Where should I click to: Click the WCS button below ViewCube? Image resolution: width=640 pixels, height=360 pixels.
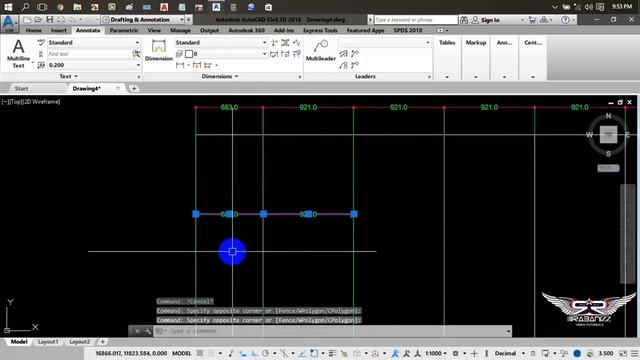[608, 168]
